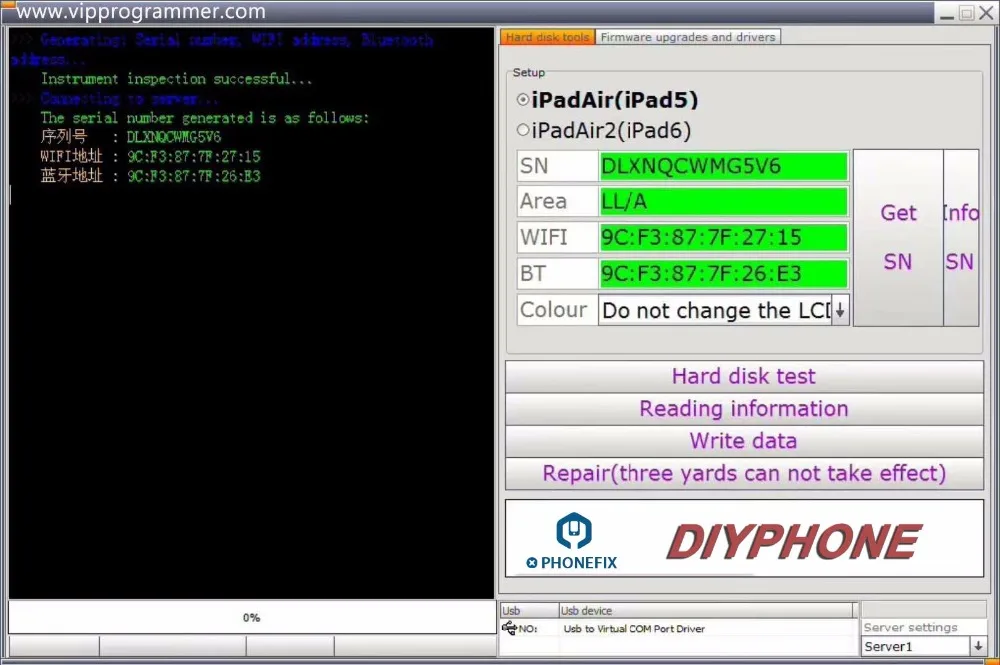Click the SN field showing DLXNQCWMG5V6
The image size is (1000, 665).
click(x=723, y=166)
